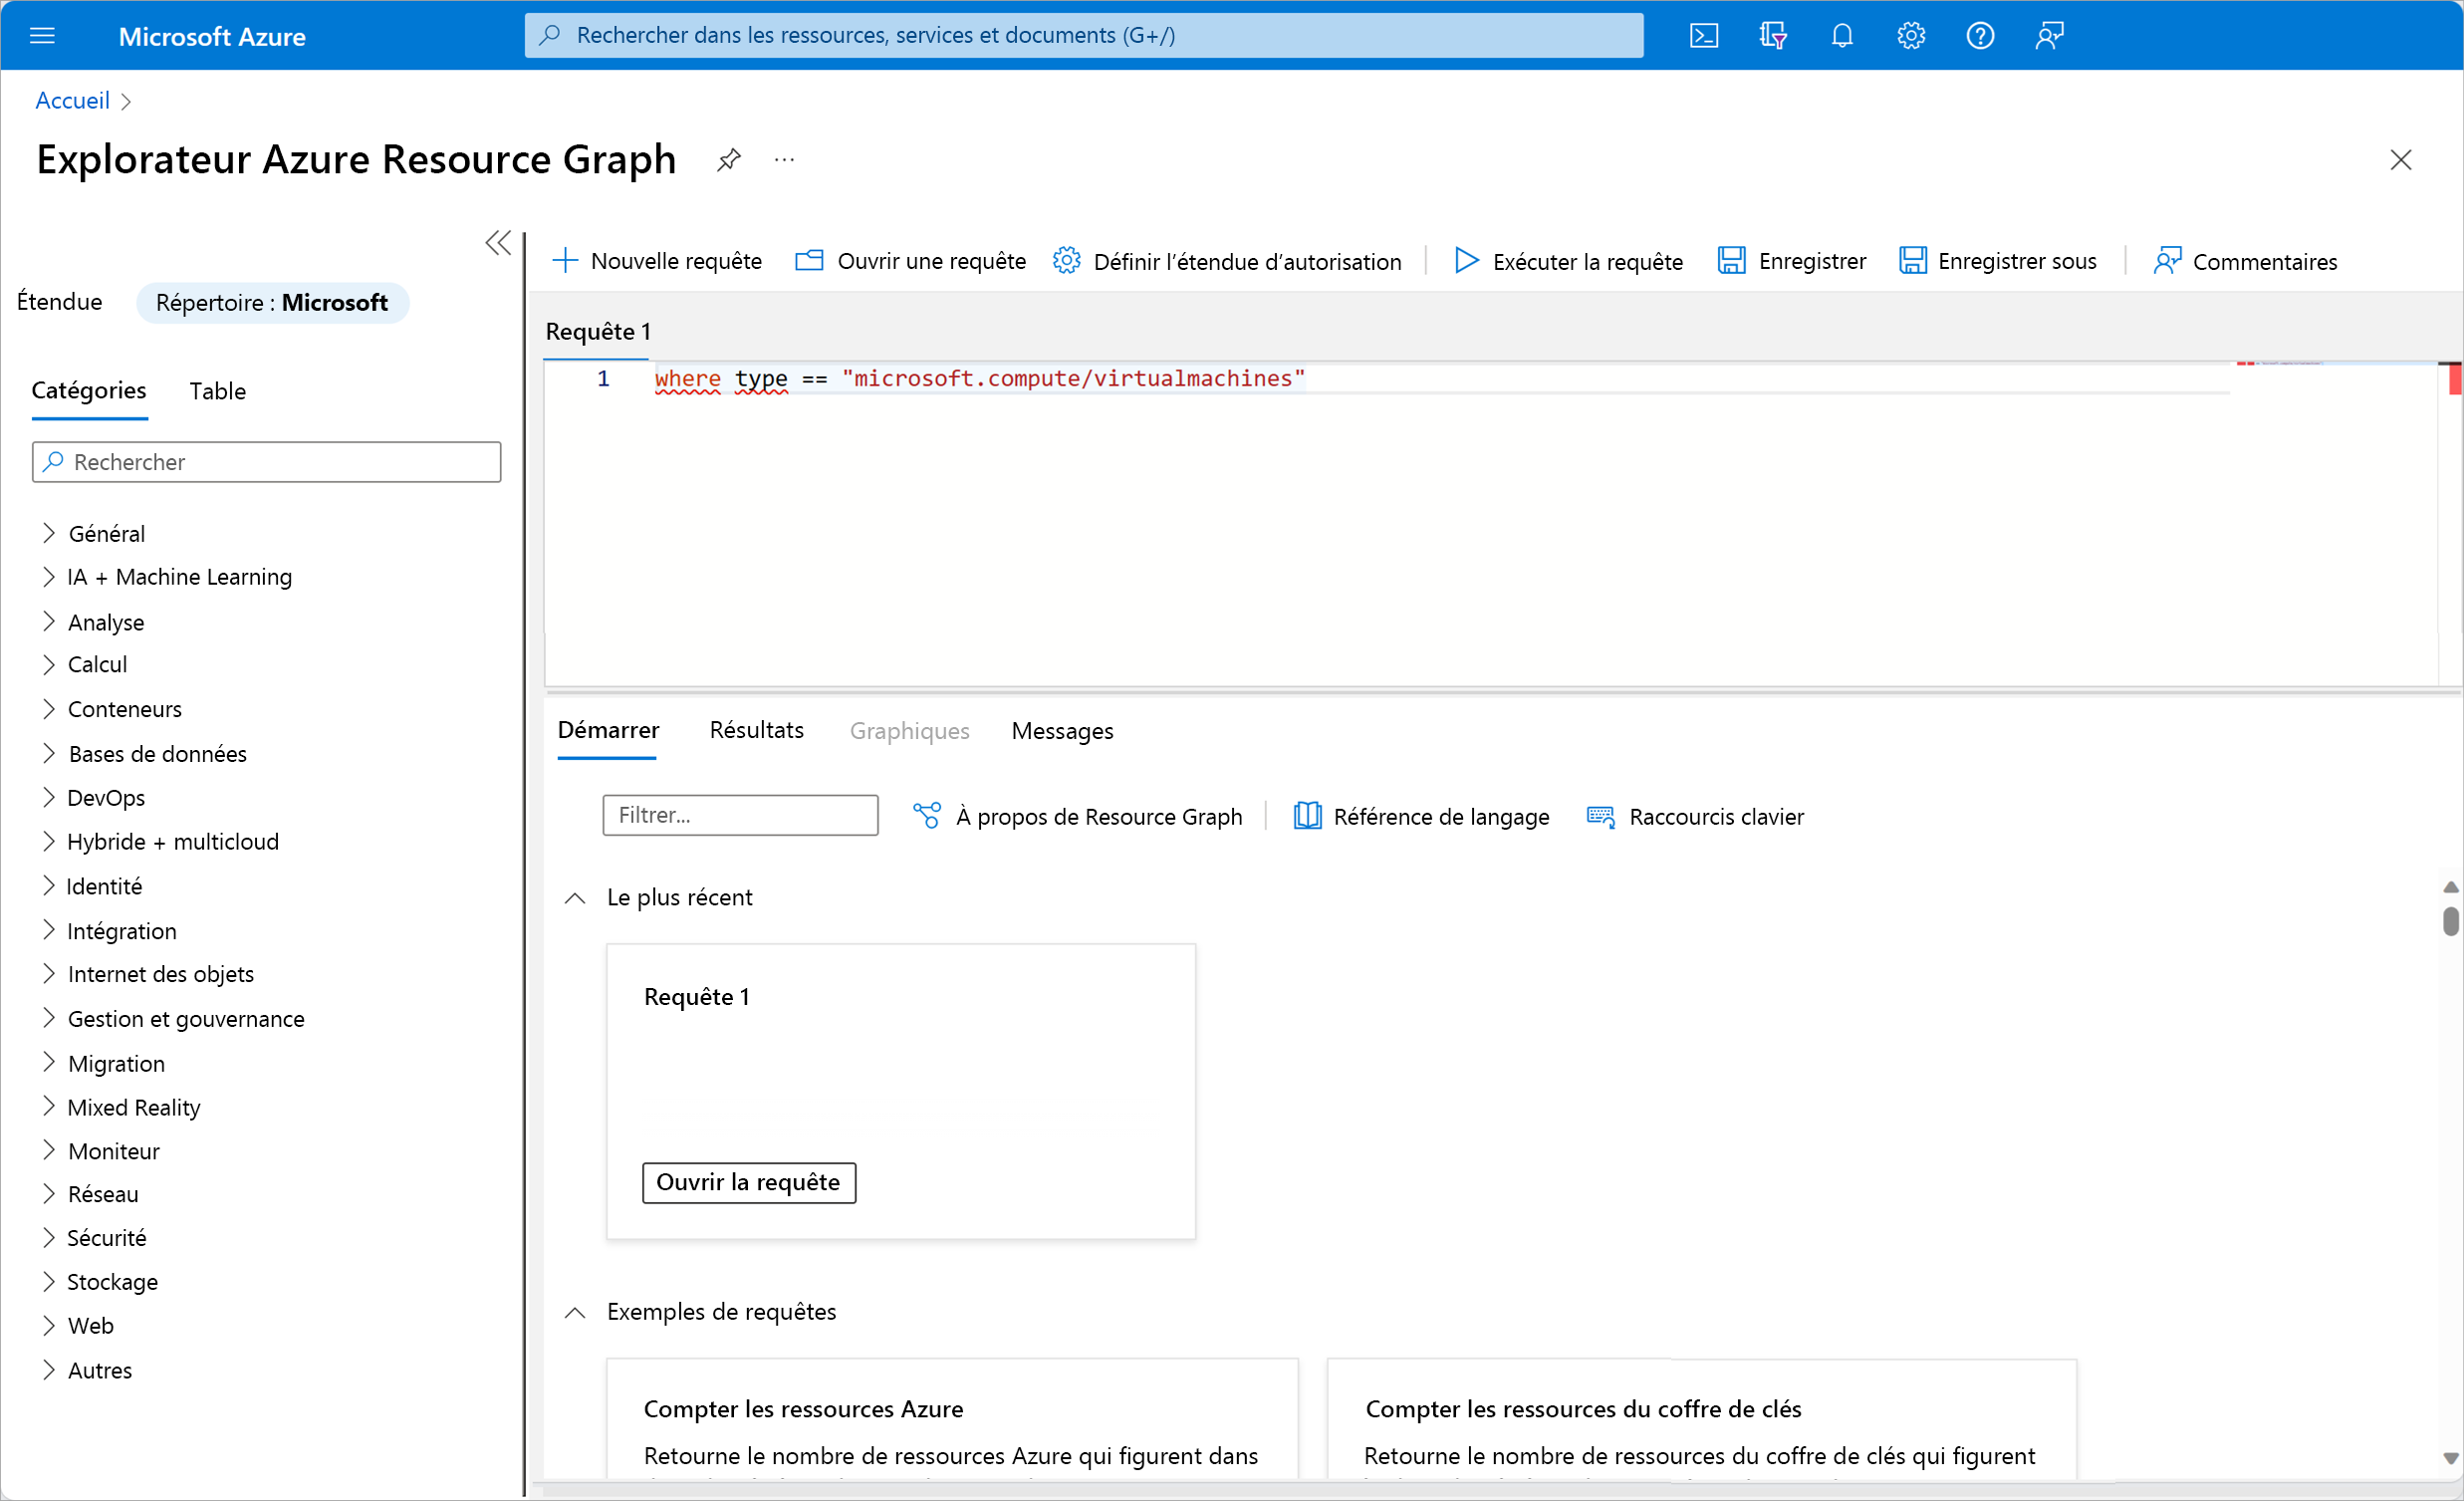The width and height of the screenshot is (2464, 1501).
Task: Expand the Migration category
Action: pyautogui.click(x=49, y=1063)
